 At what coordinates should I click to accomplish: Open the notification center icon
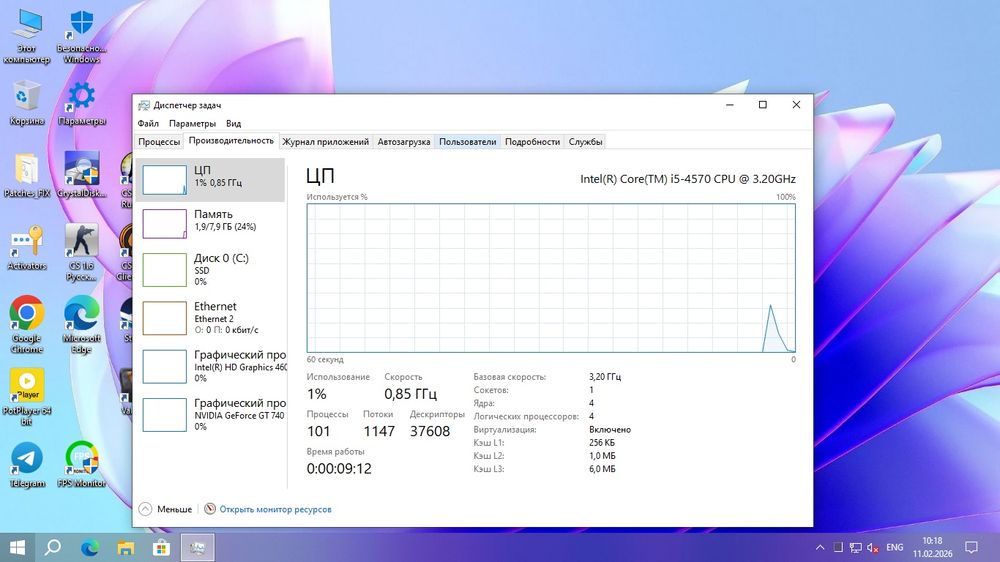[x=971, y=547]
